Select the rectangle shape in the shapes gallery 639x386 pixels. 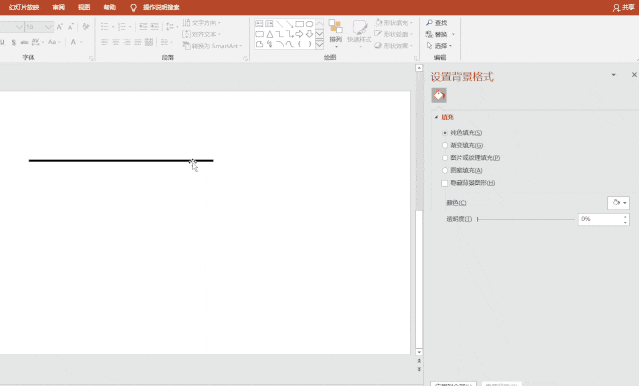tap(300, 24)
